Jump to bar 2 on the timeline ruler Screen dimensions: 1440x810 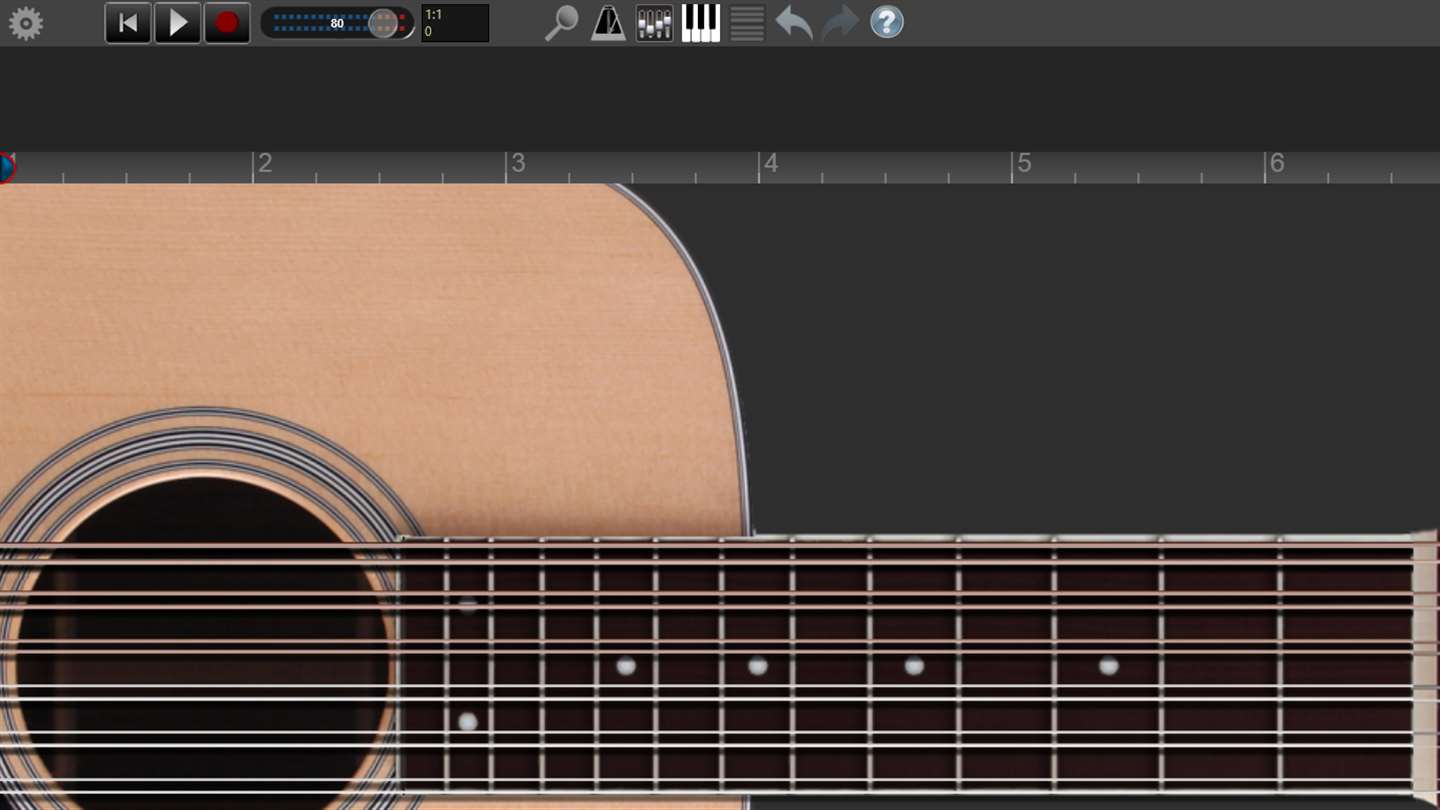pos(264,164)
